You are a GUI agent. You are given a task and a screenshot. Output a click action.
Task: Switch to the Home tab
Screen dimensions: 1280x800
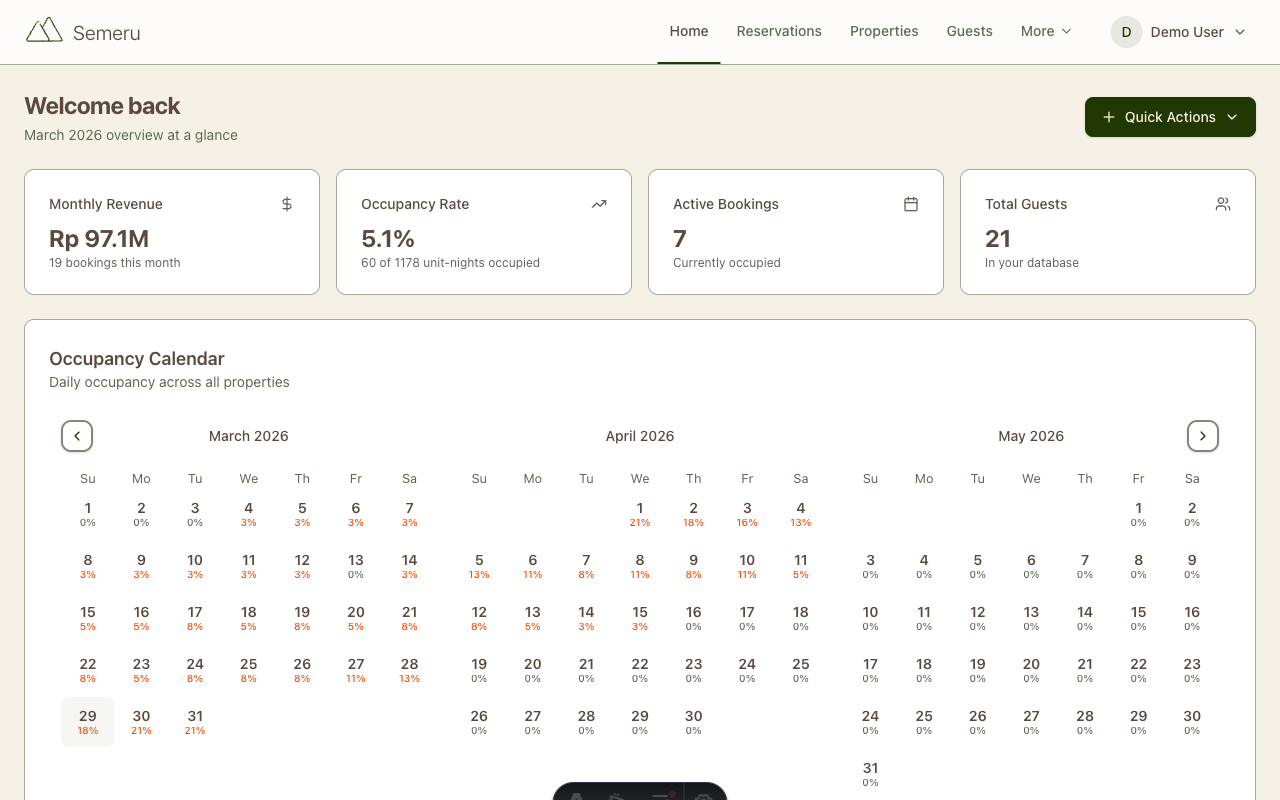[689, 31]
